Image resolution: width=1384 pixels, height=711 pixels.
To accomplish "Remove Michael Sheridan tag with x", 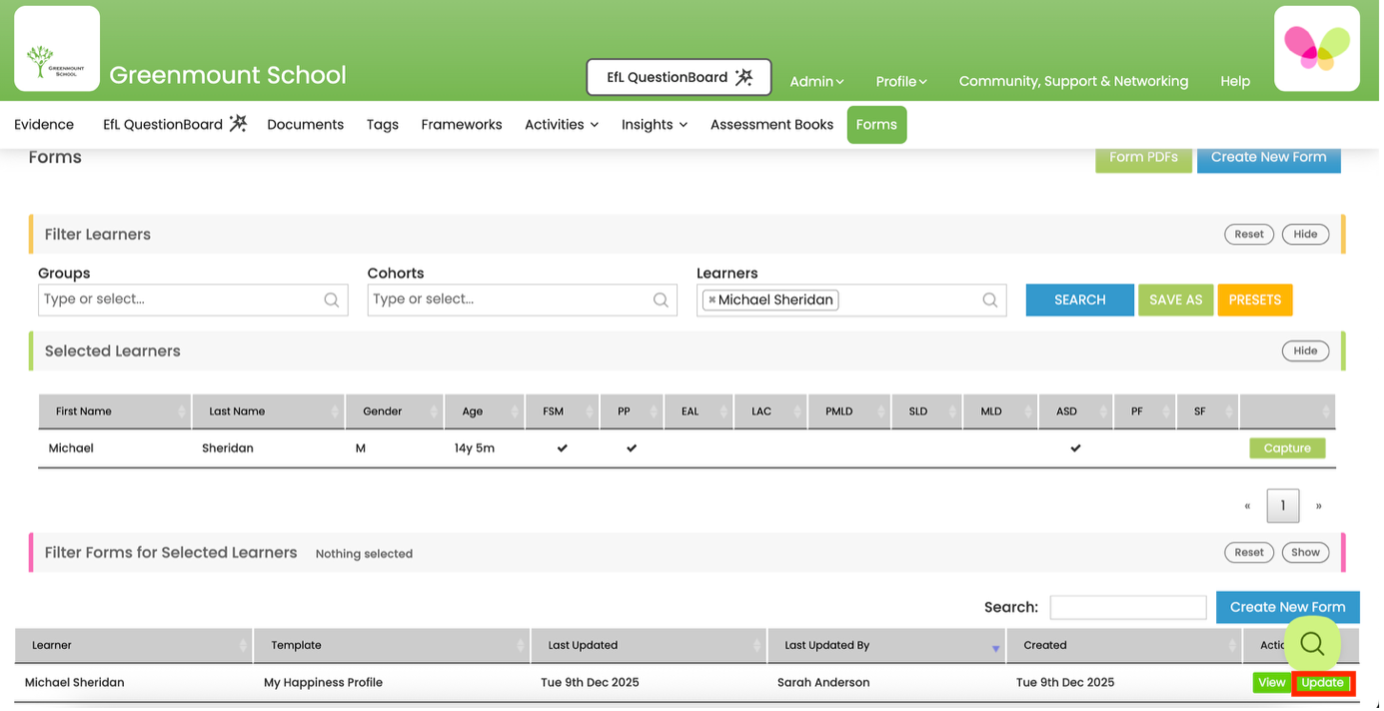I will tap(714, 301).
